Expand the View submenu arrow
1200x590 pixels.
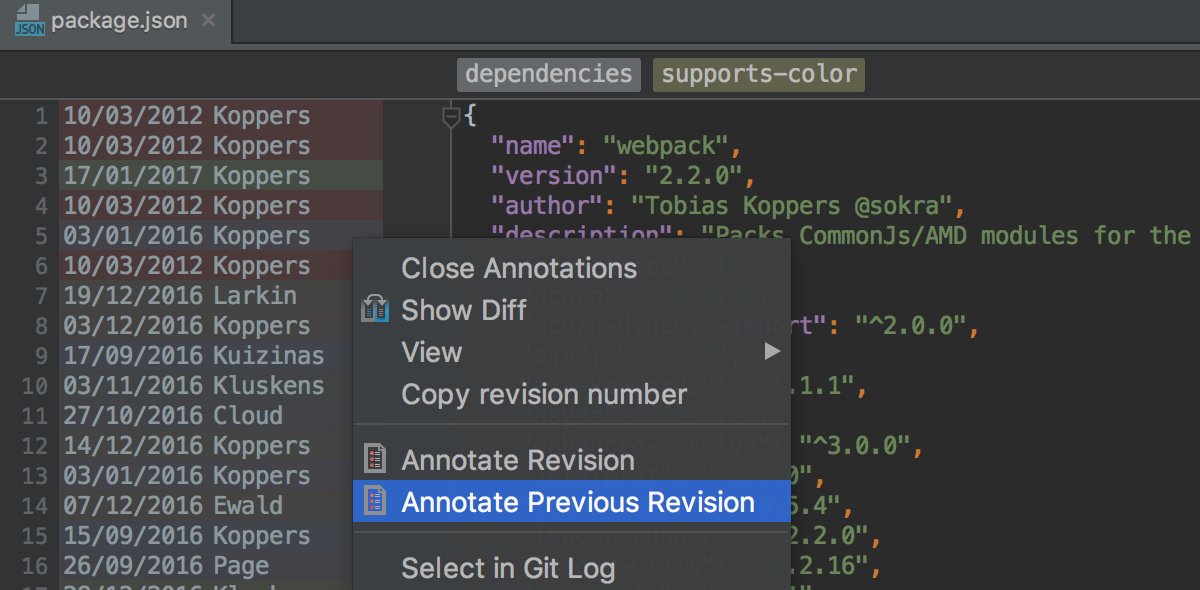(x=771, y=352)
